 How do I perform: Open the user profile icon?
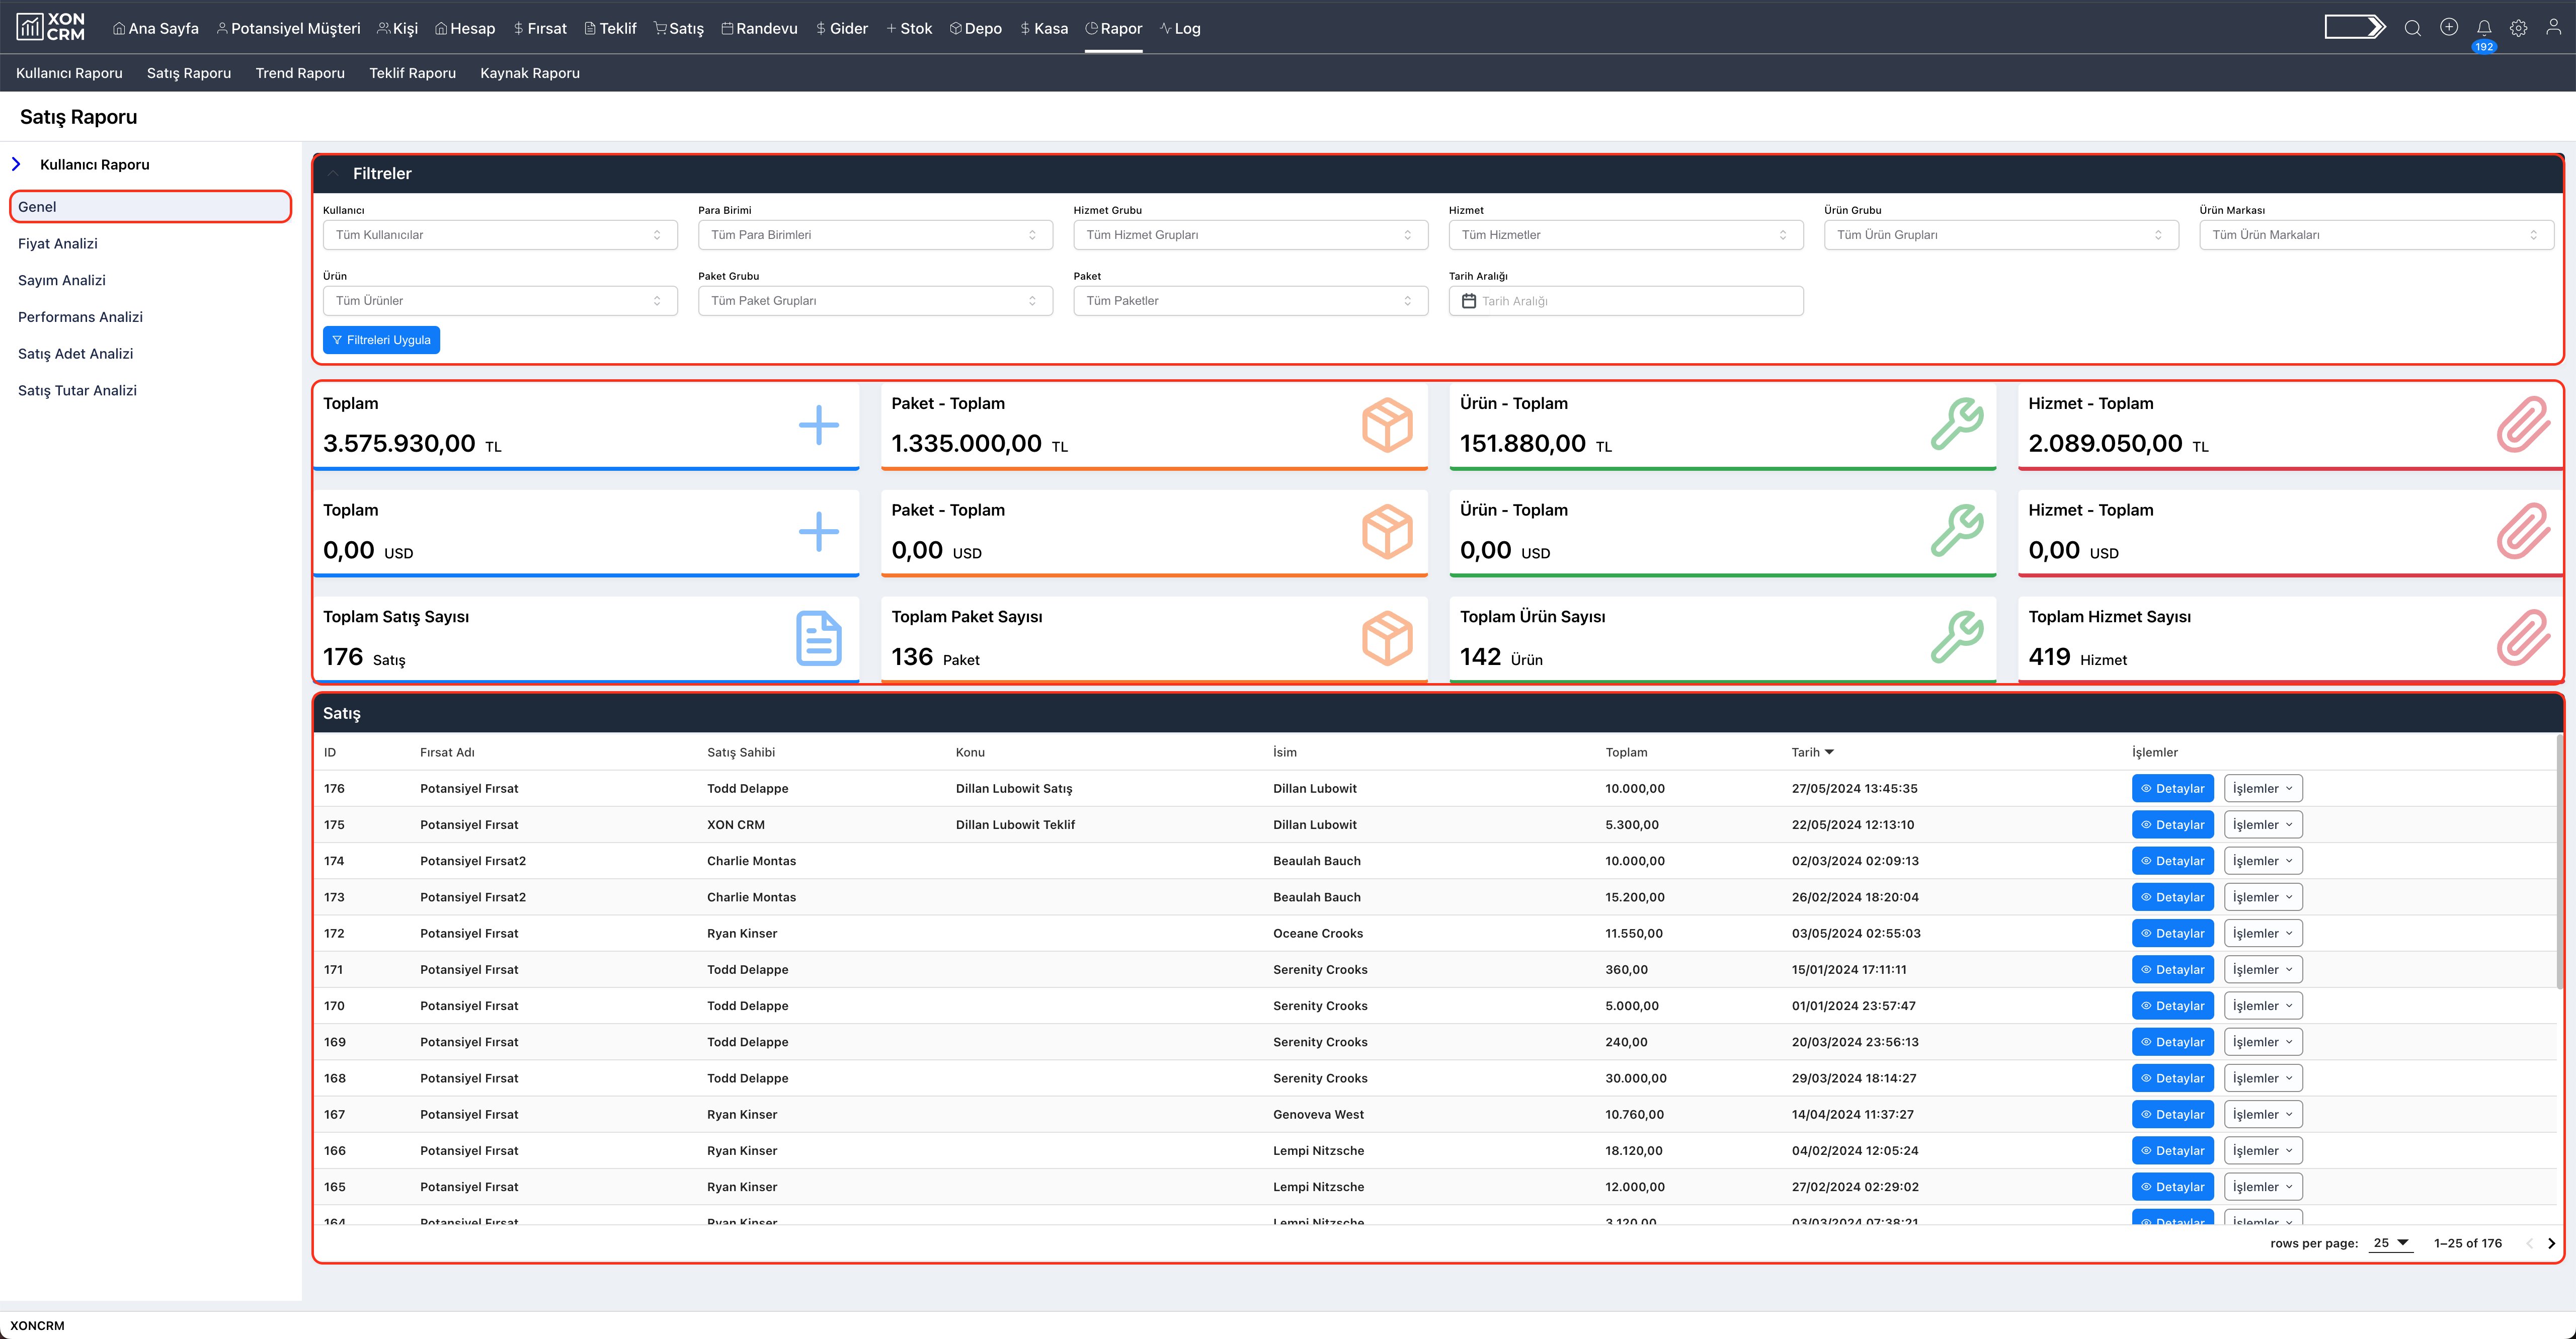click(2553, 27)
